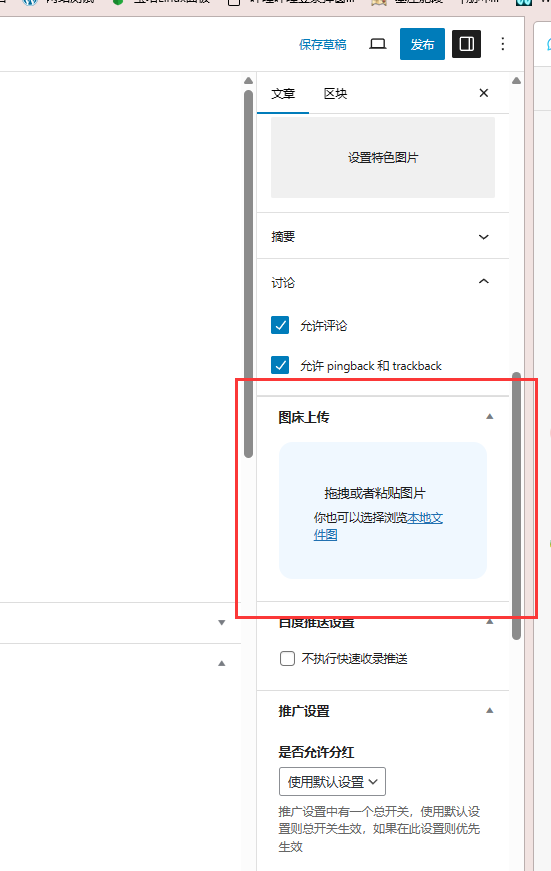
Task: Collapse the lower-left meta box up arrow
Action: click(x=222, y=663)
